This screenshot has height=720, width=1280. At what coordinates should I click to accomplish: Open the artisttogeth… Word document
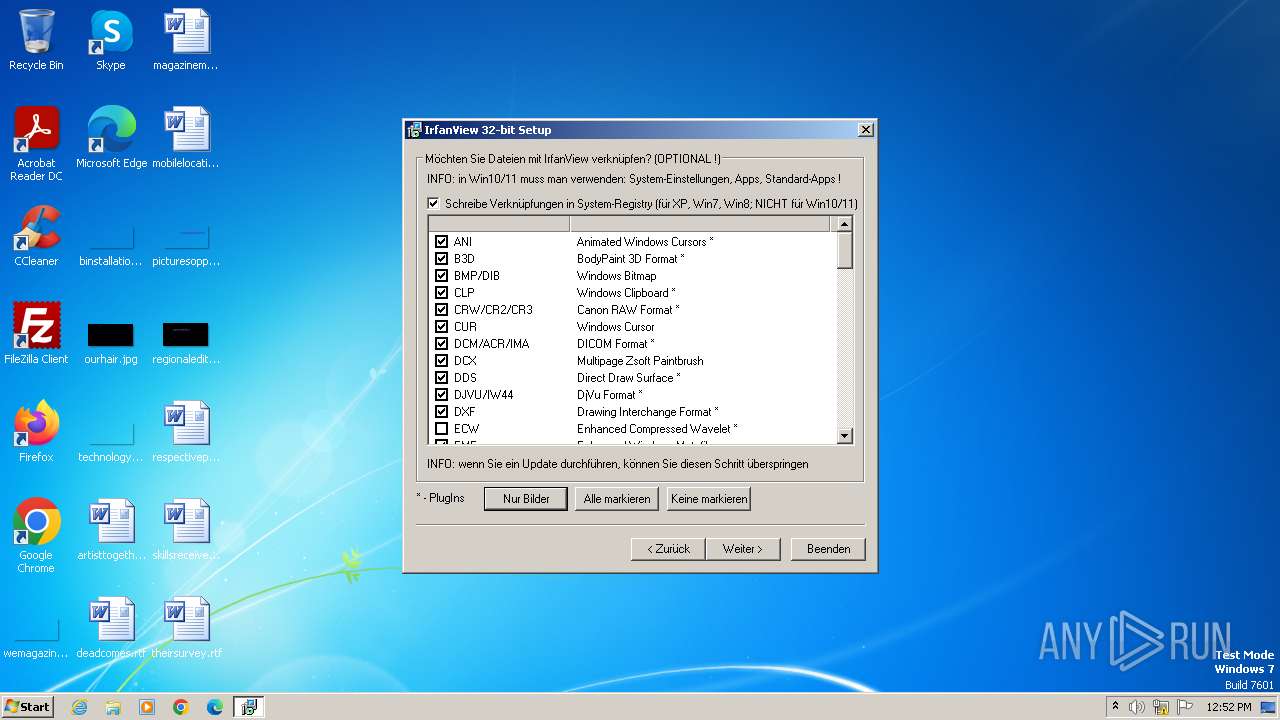111,529
